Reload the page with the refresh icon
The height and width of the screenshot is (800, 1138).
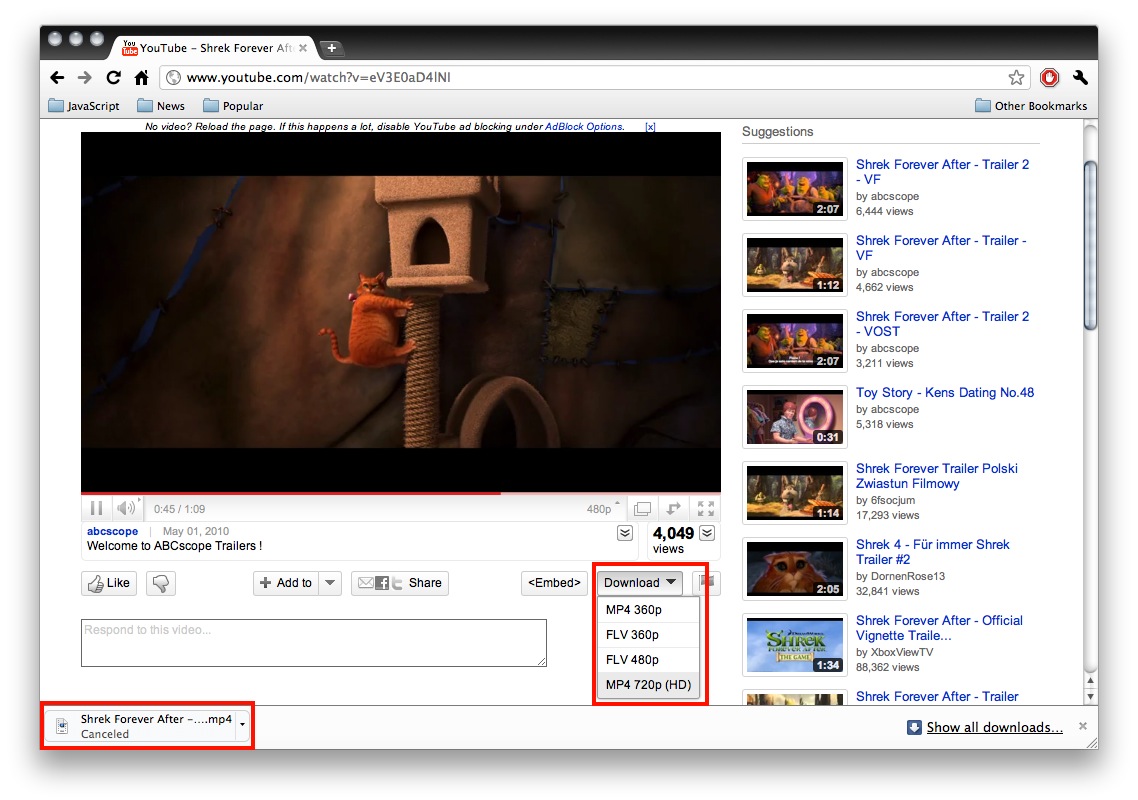[113, 78]
